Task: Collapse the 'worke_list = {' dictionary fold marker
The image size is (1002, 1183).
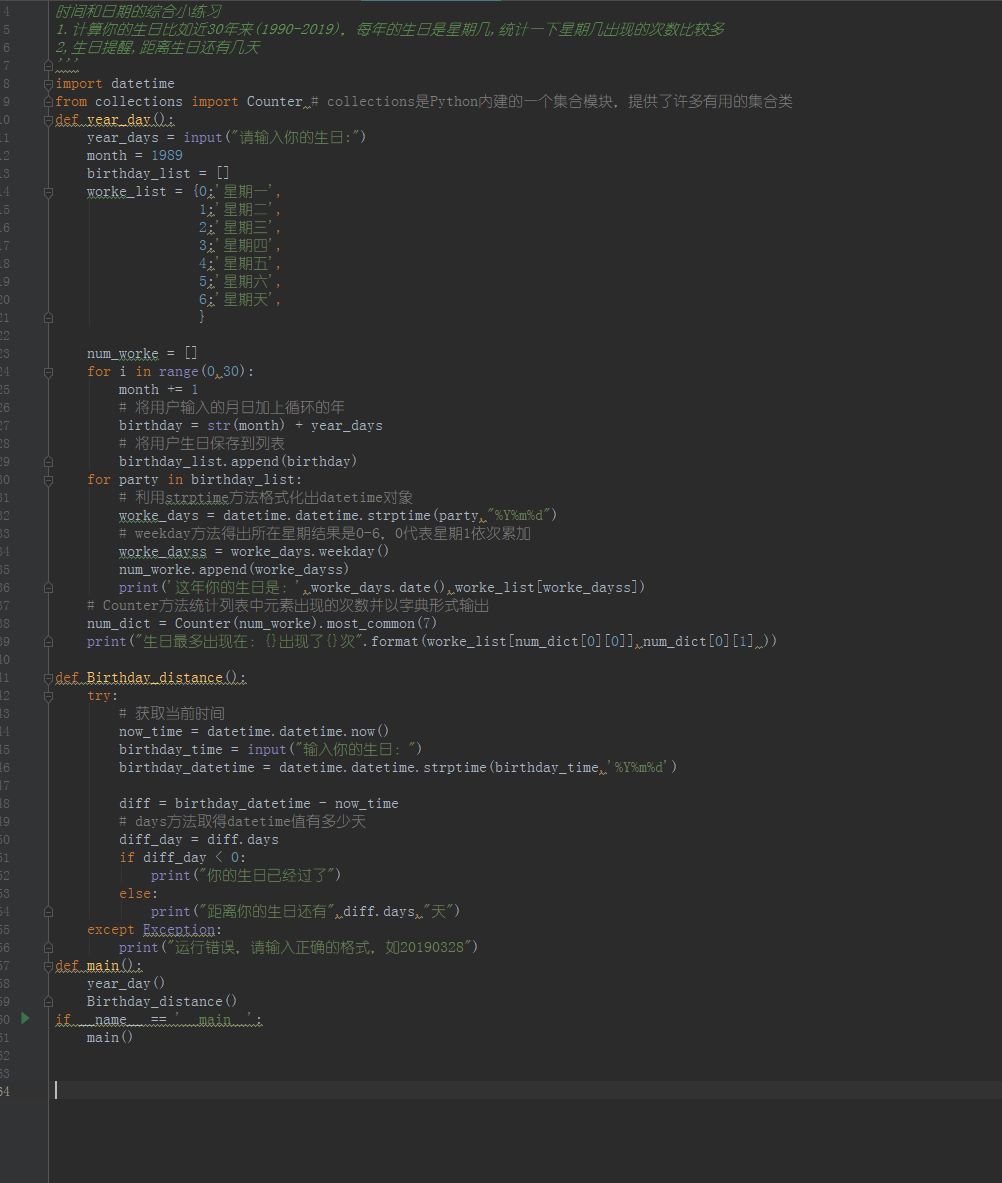Action: (48, 192)
